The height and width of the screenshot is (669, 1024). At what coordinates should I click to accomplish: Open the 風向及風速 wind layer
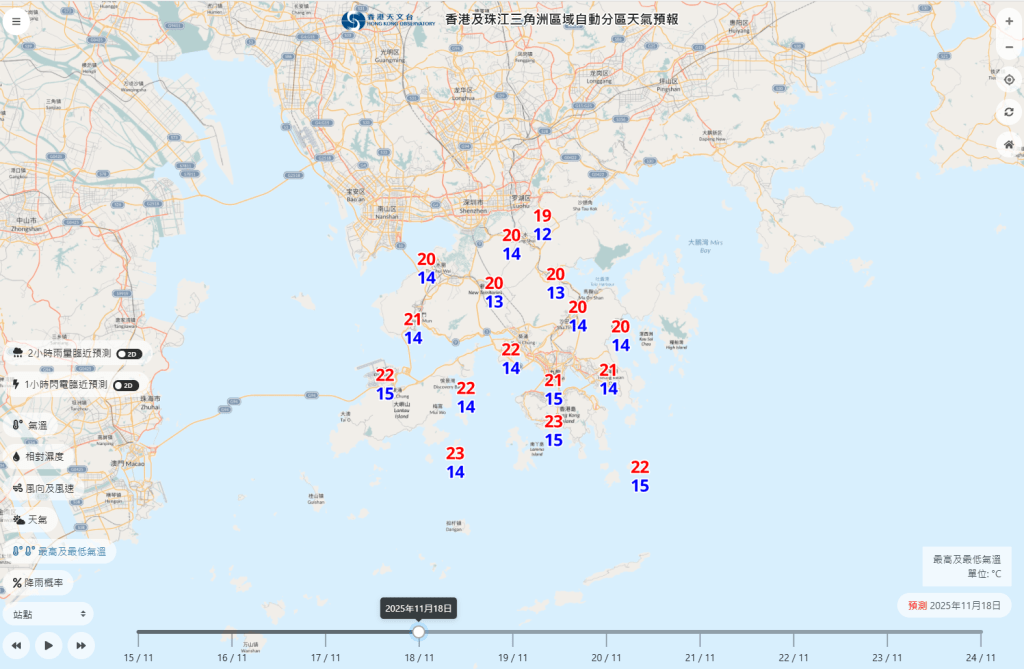click(x=16, y=489)
